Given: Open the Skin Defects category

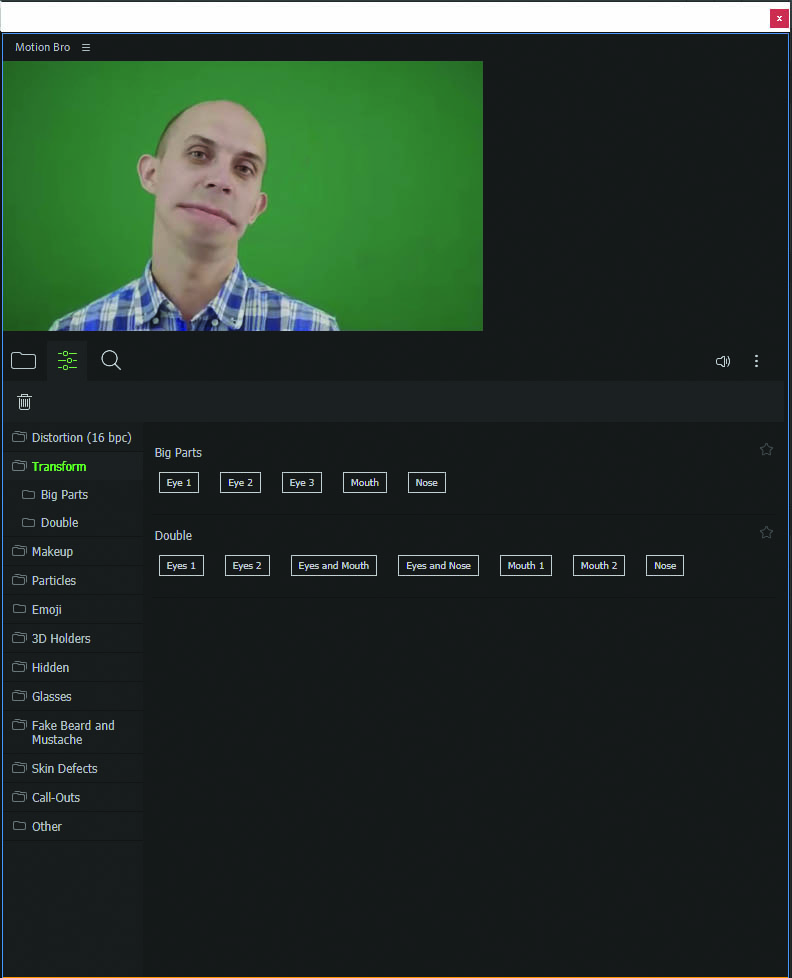Looking at the screenshot, I should (73, 768).
